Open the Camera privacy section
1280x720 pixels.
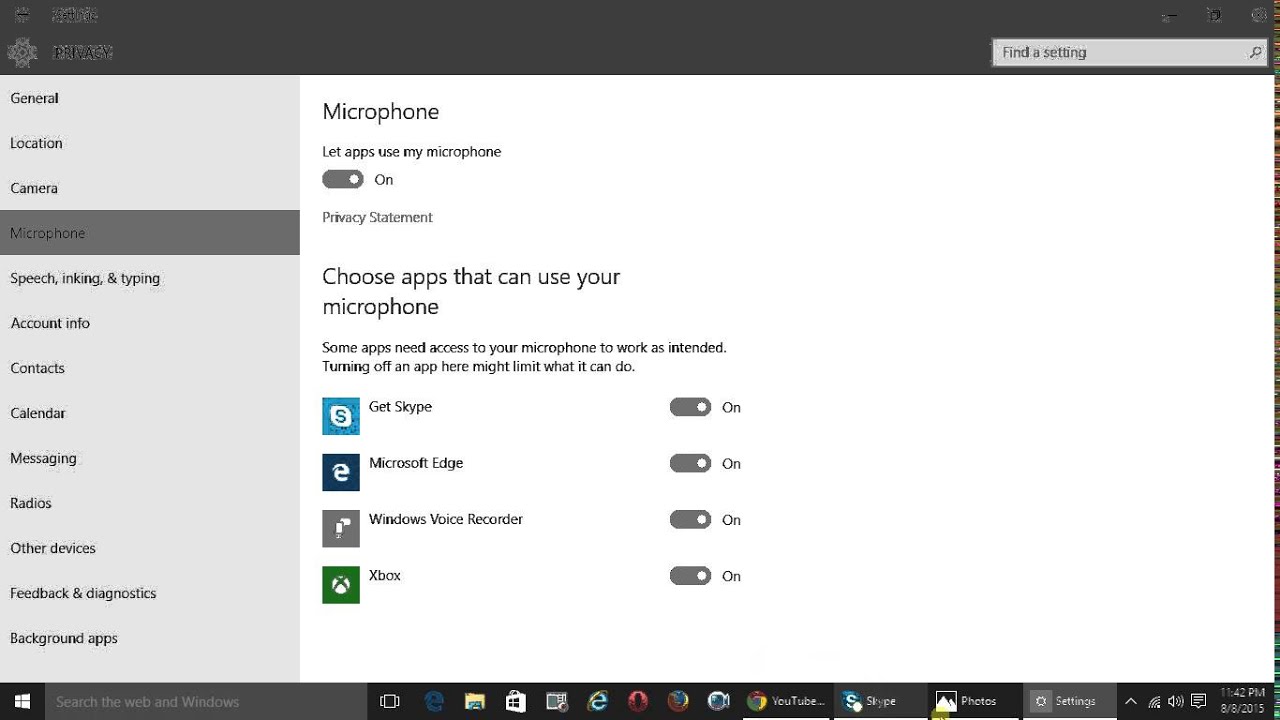point(150,188)
